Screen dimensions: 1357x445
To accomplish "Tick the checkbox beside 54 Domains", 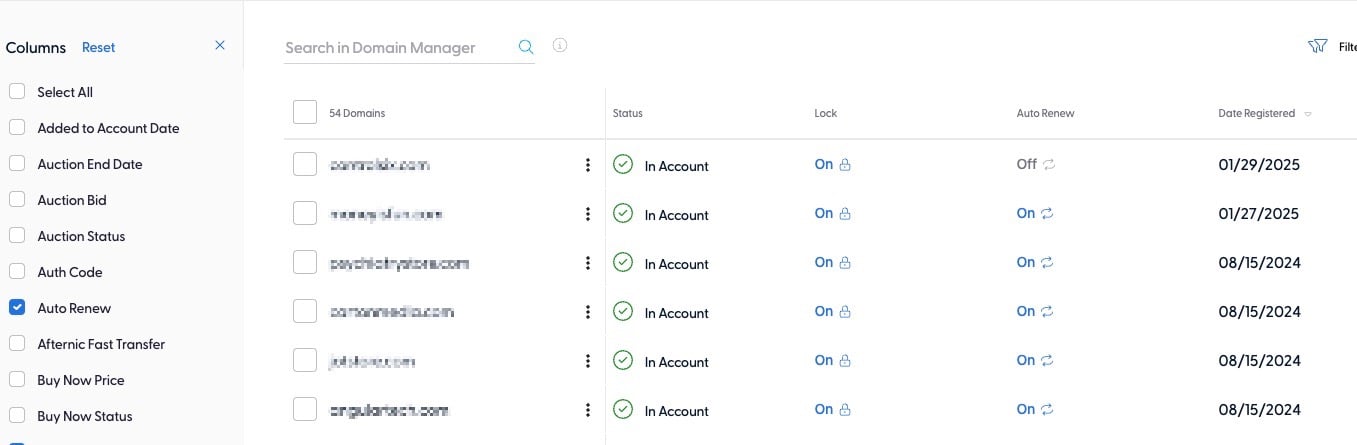I will point(305,113).
